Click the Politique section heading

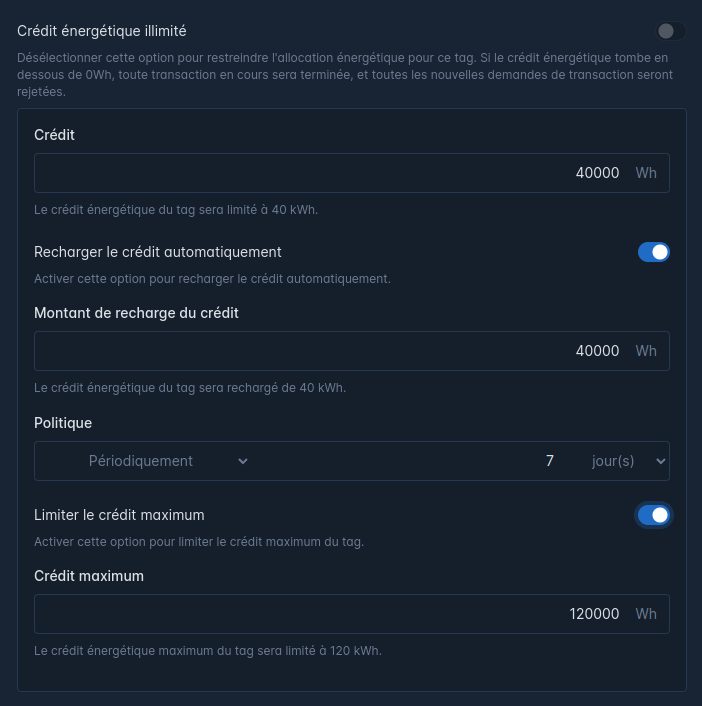[x=63, y=423]
